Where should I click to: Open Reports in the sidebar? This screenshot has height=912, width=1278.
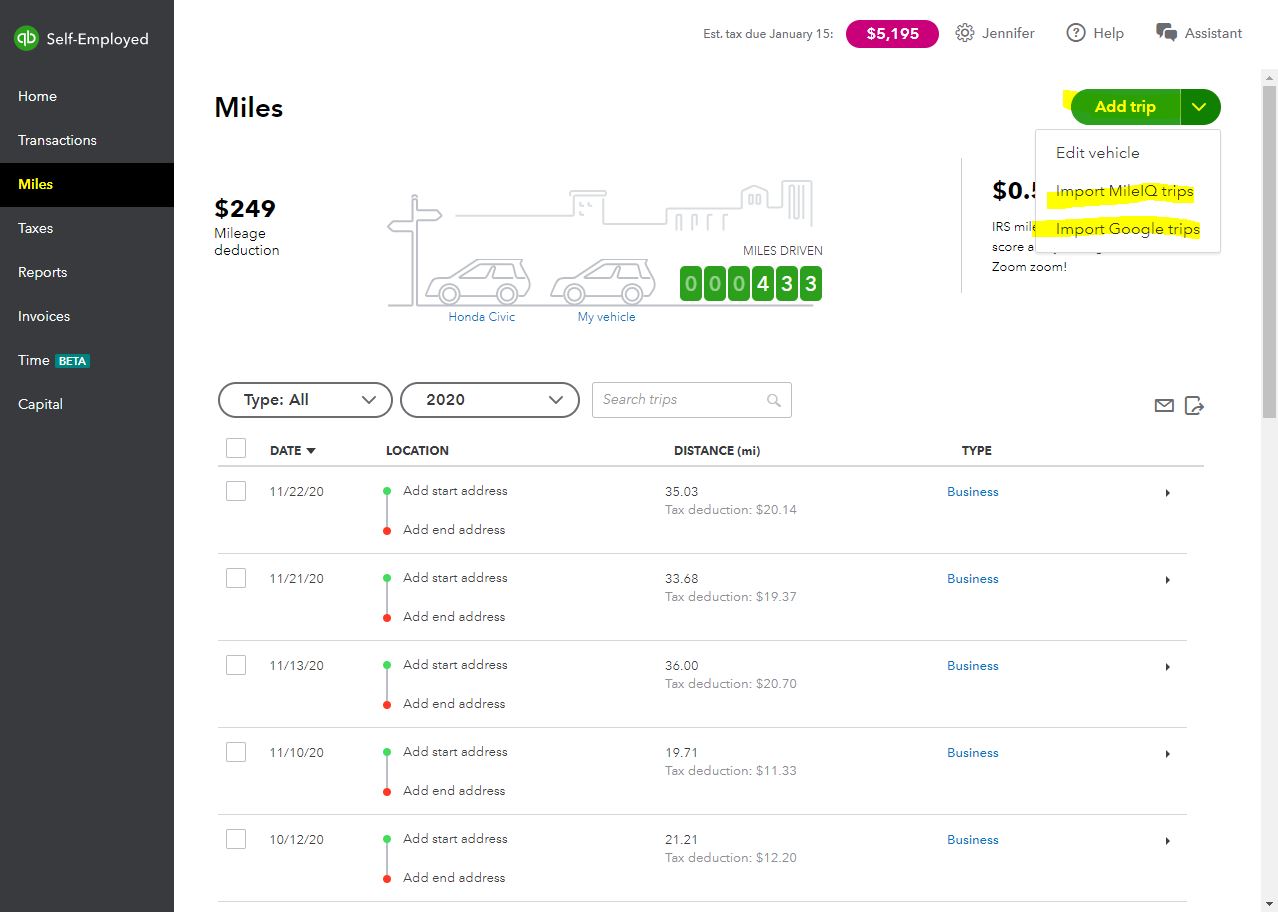tap(87, 272)
